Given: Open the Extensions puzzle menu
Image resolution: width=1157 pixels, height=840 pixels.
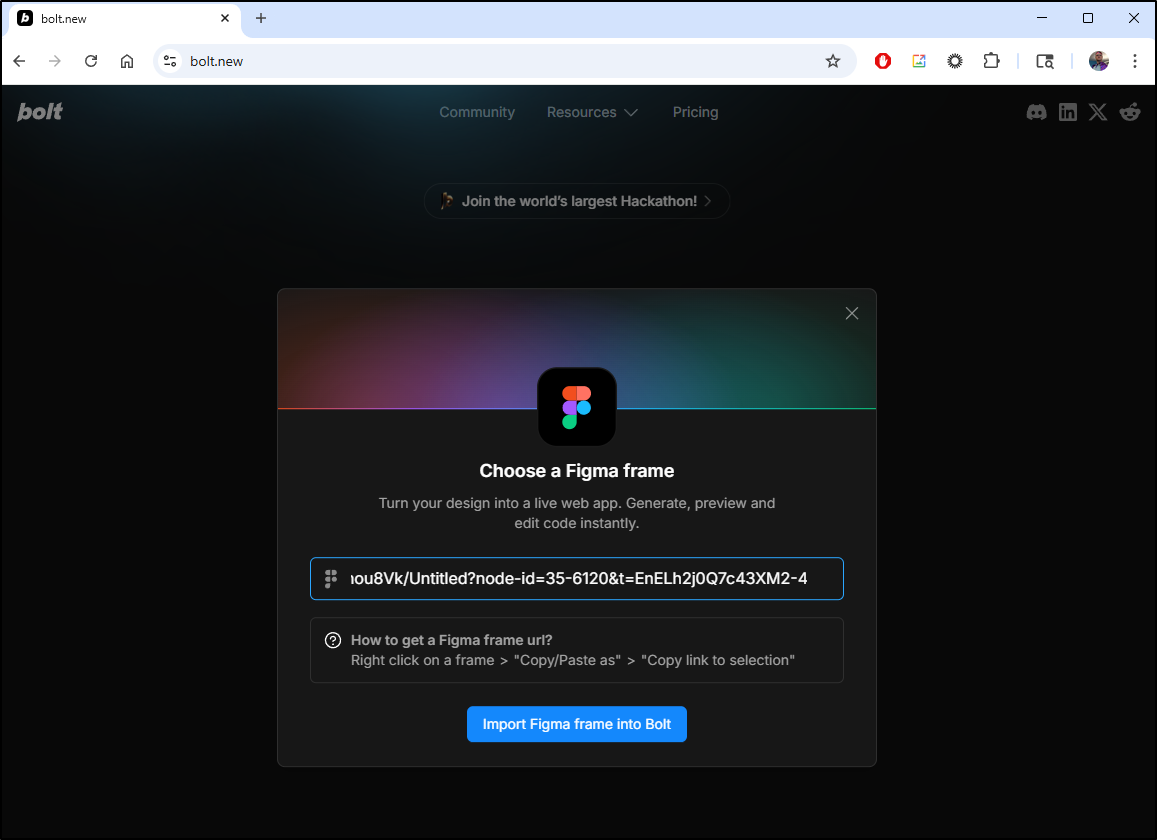Looking at the screenshot, I should 992,61.
